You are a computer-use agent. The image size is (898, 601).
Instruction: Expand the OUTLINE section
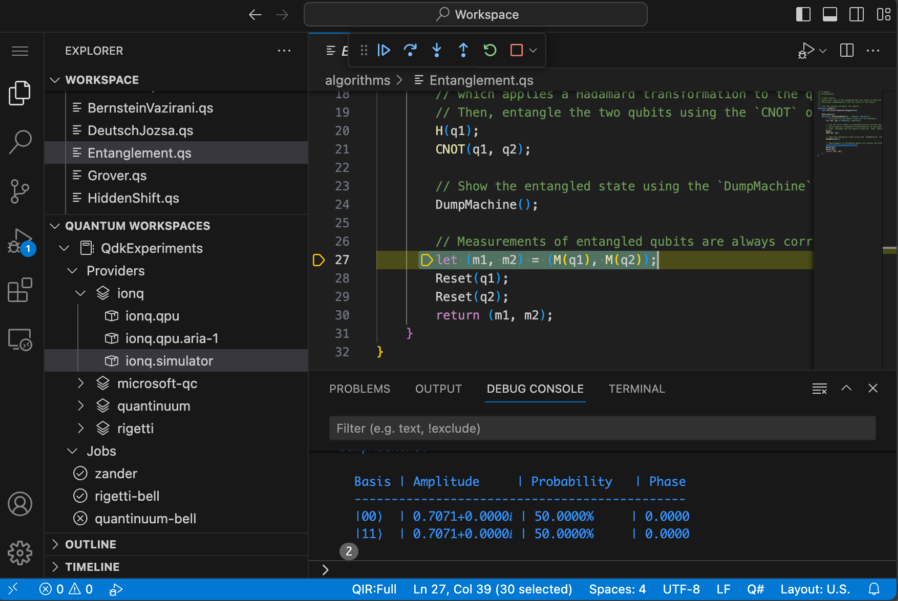(x=55, y=544)
